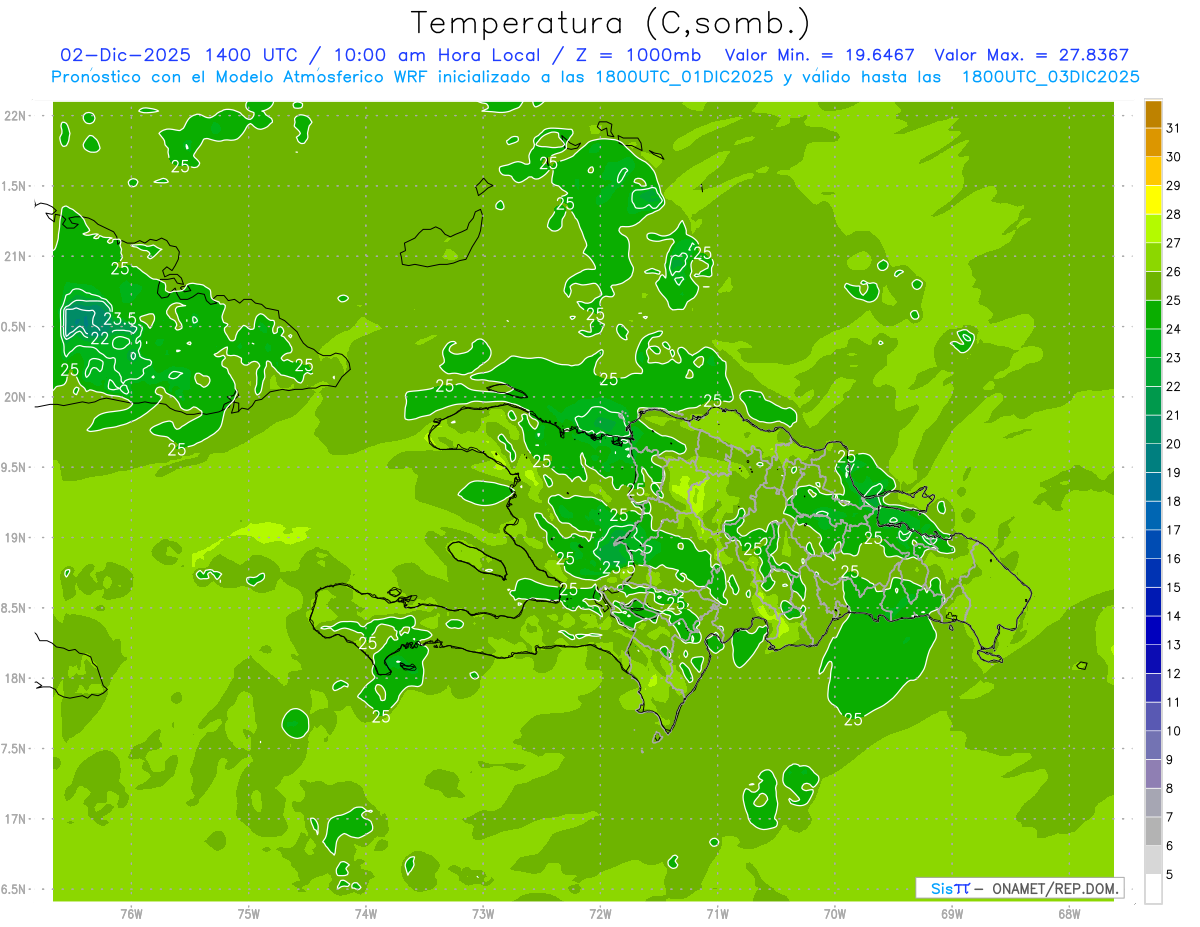Pick the green swatch between 24 and 25

[1153, 314]
